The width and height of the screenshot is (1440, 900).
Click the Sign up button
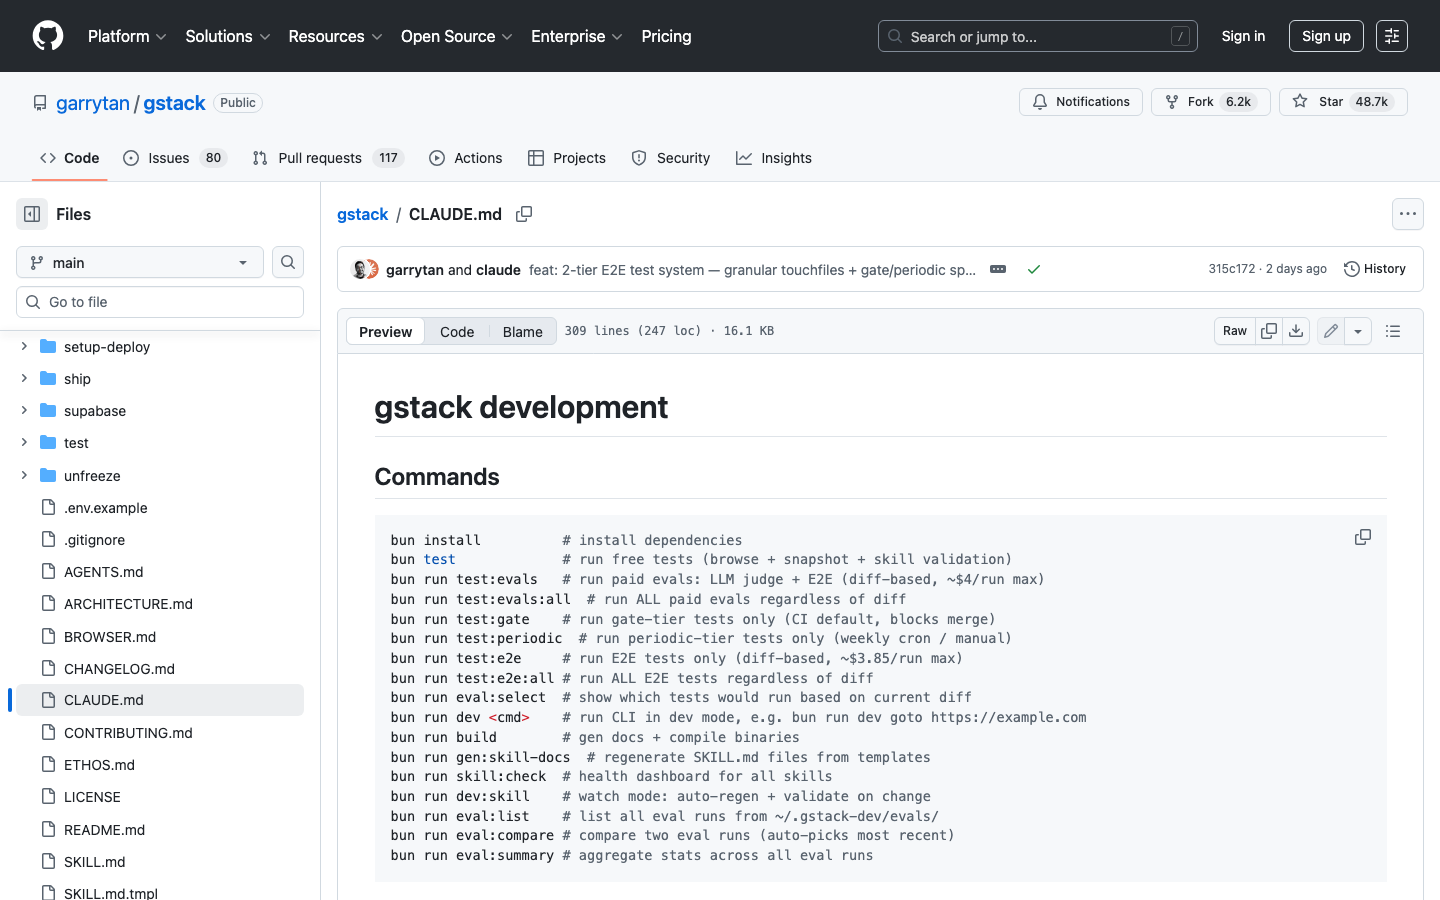(x=1326, y=36)
